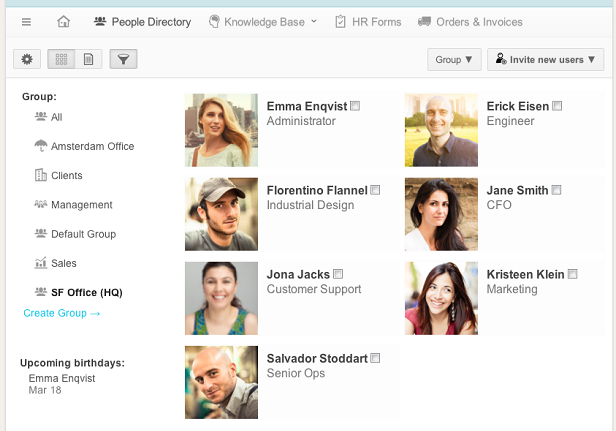Click the Create Group link
This screenshot has width=616, height=431.
62,313
